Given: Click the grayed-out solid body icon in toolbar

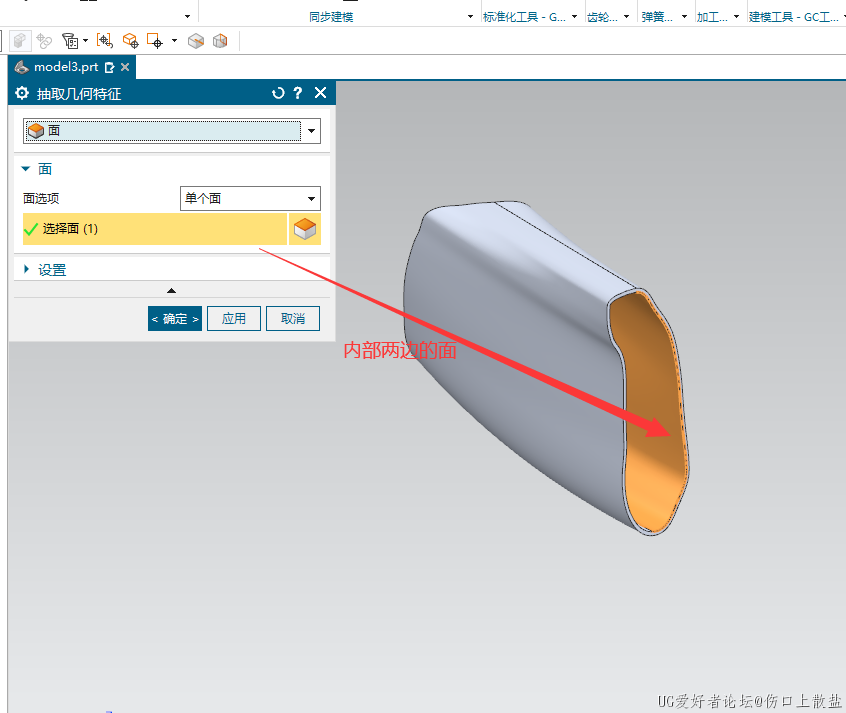Looking at the screenshot, I should pos(20,41).
